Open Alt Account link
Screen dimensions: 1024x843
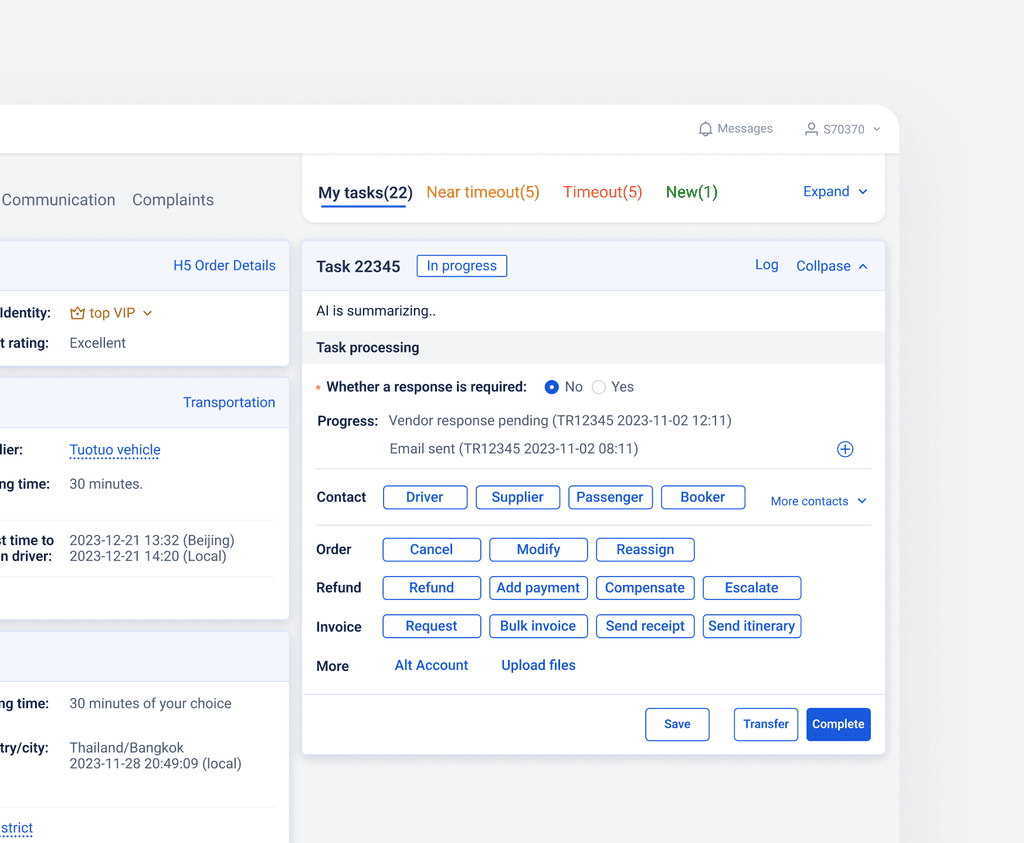click(431, 666)
